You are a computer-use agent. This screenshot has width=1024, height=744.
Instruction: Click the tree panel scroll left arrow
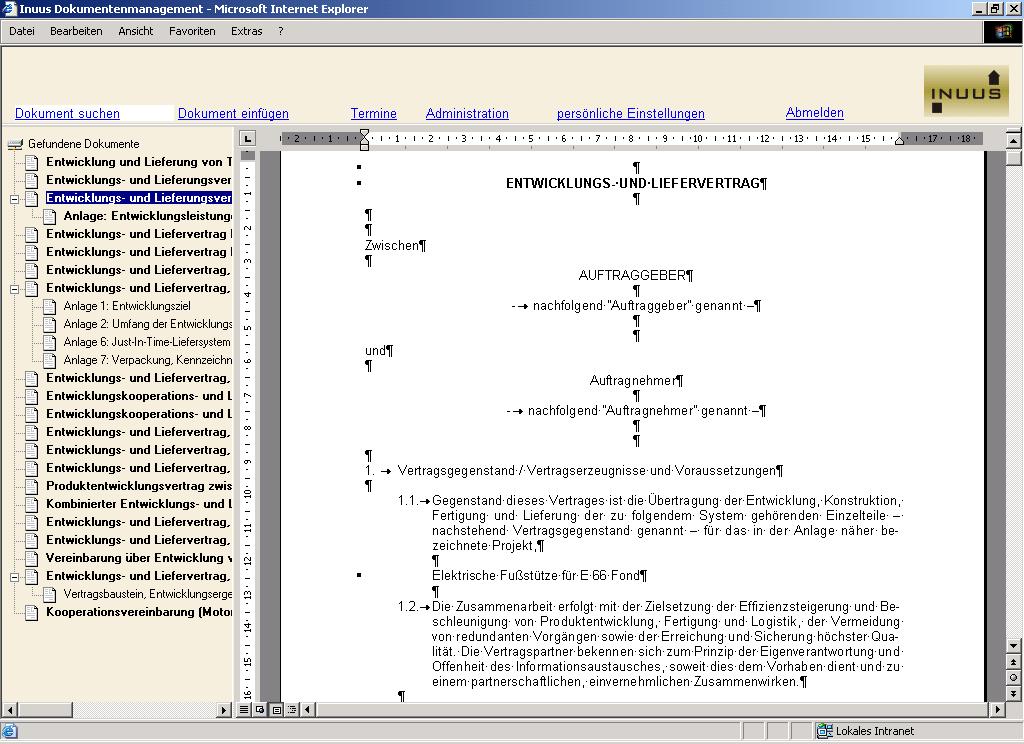[10, 710]
